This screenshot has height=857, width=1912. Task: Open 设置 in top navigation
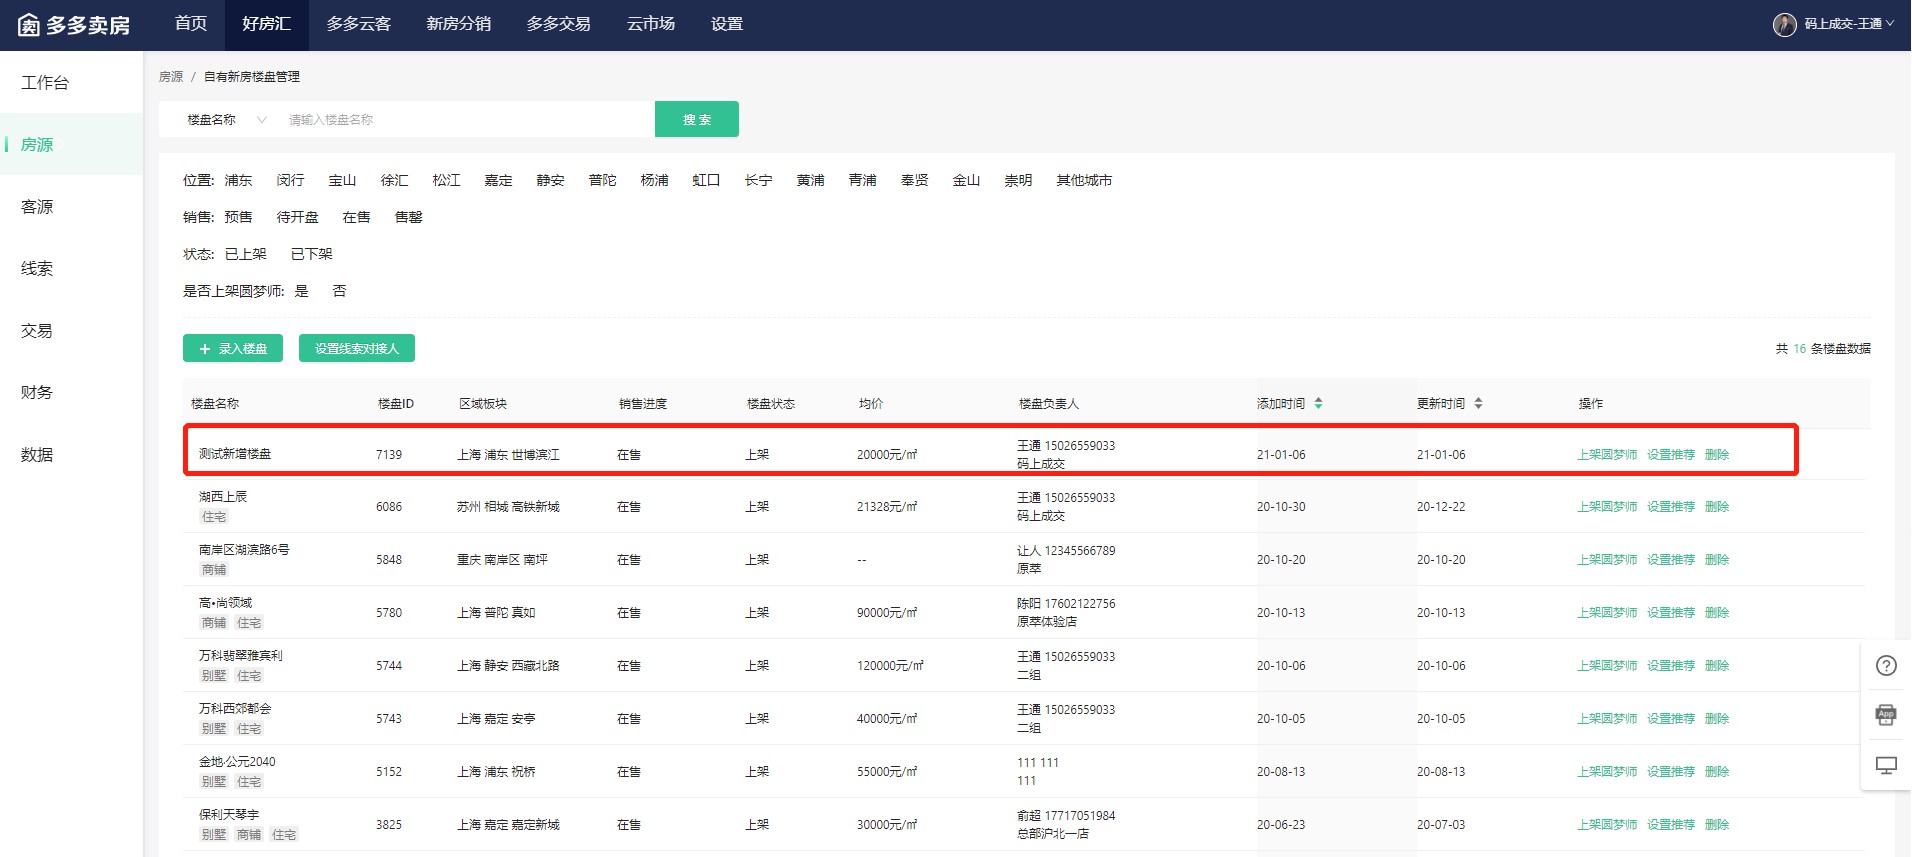click(727, 24)
